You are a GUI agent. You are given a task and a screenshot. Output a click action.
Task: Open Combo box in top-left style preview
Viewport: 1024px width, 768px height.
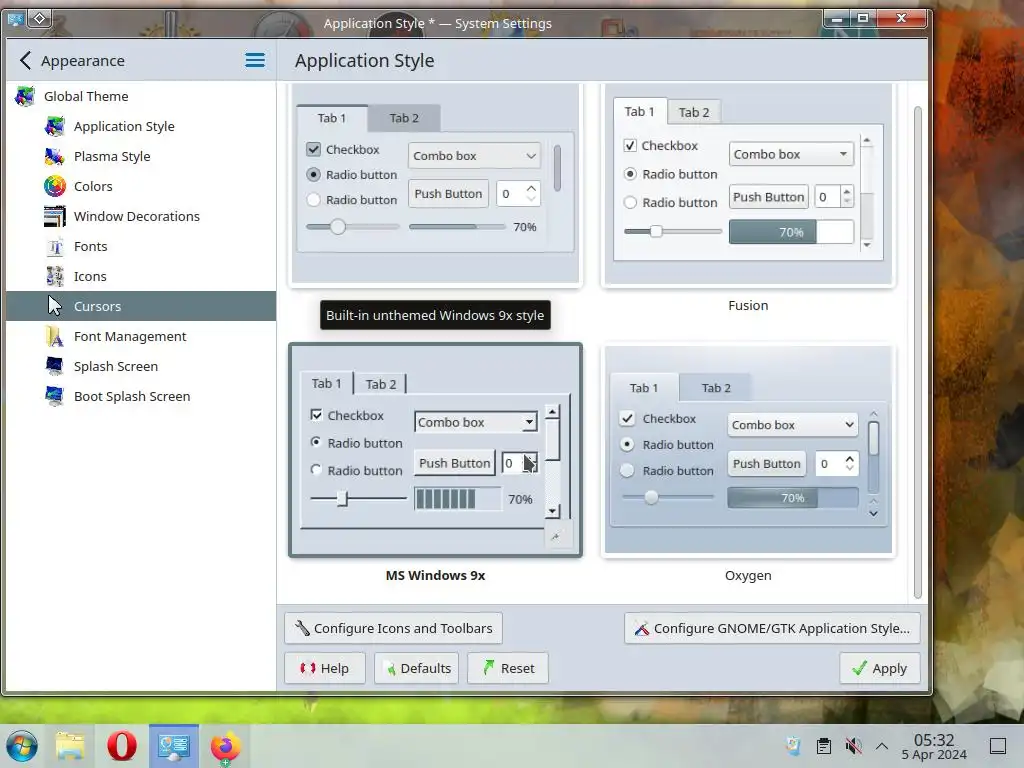[x=474, y=156]
